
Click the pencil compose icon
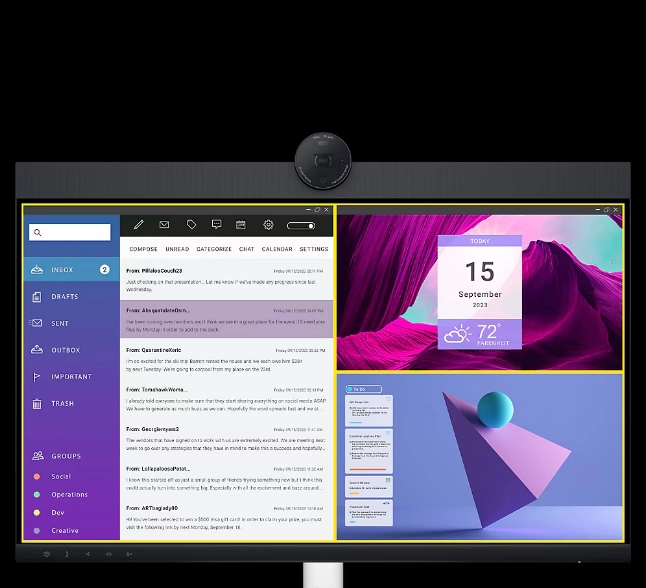pos(139,225)
